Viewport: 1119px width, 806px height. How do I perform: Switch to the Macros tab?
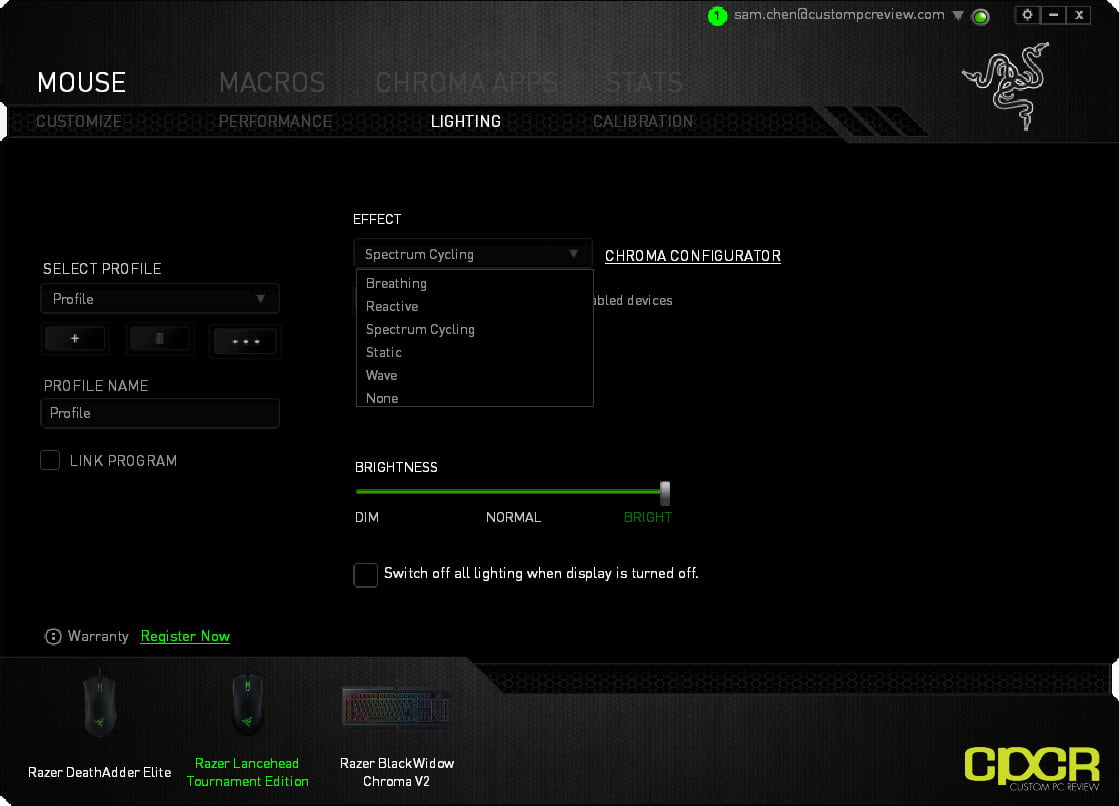pyautogui.click(x=272, y=83)
